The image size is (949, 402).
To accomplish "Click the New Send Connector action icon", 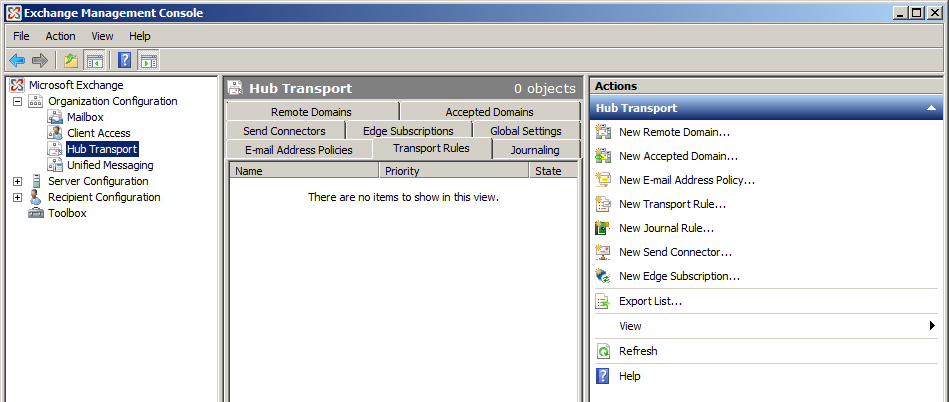I will (x=603, y=252).
